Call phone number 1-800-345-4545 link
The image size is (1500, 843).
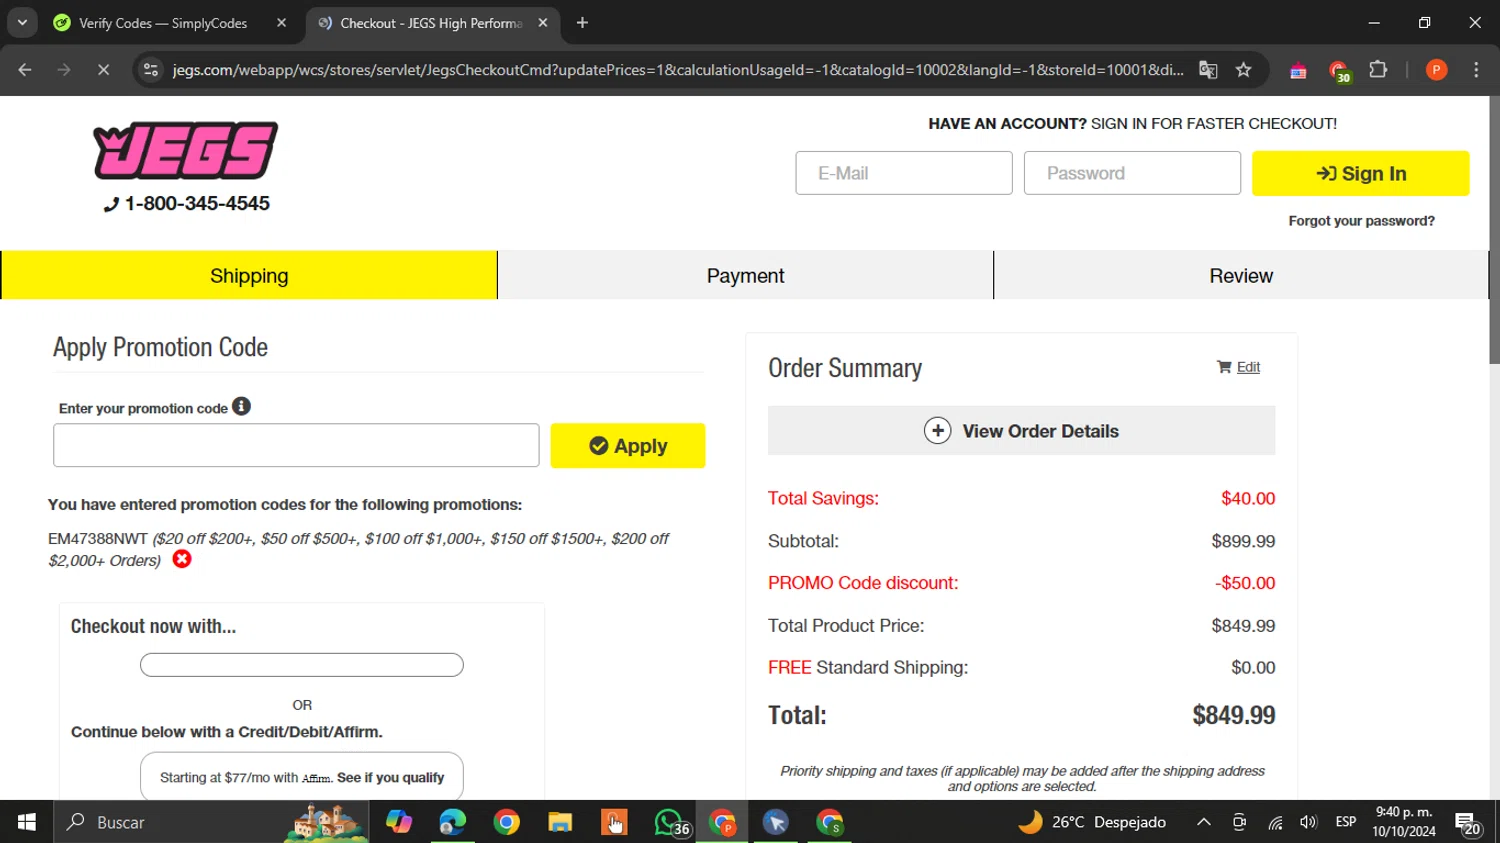[x=187, y=203]
